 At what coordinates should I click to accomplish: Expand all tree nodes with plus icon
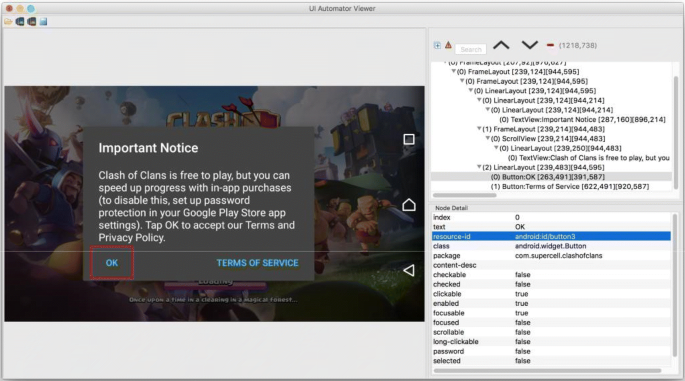[437, 45]
